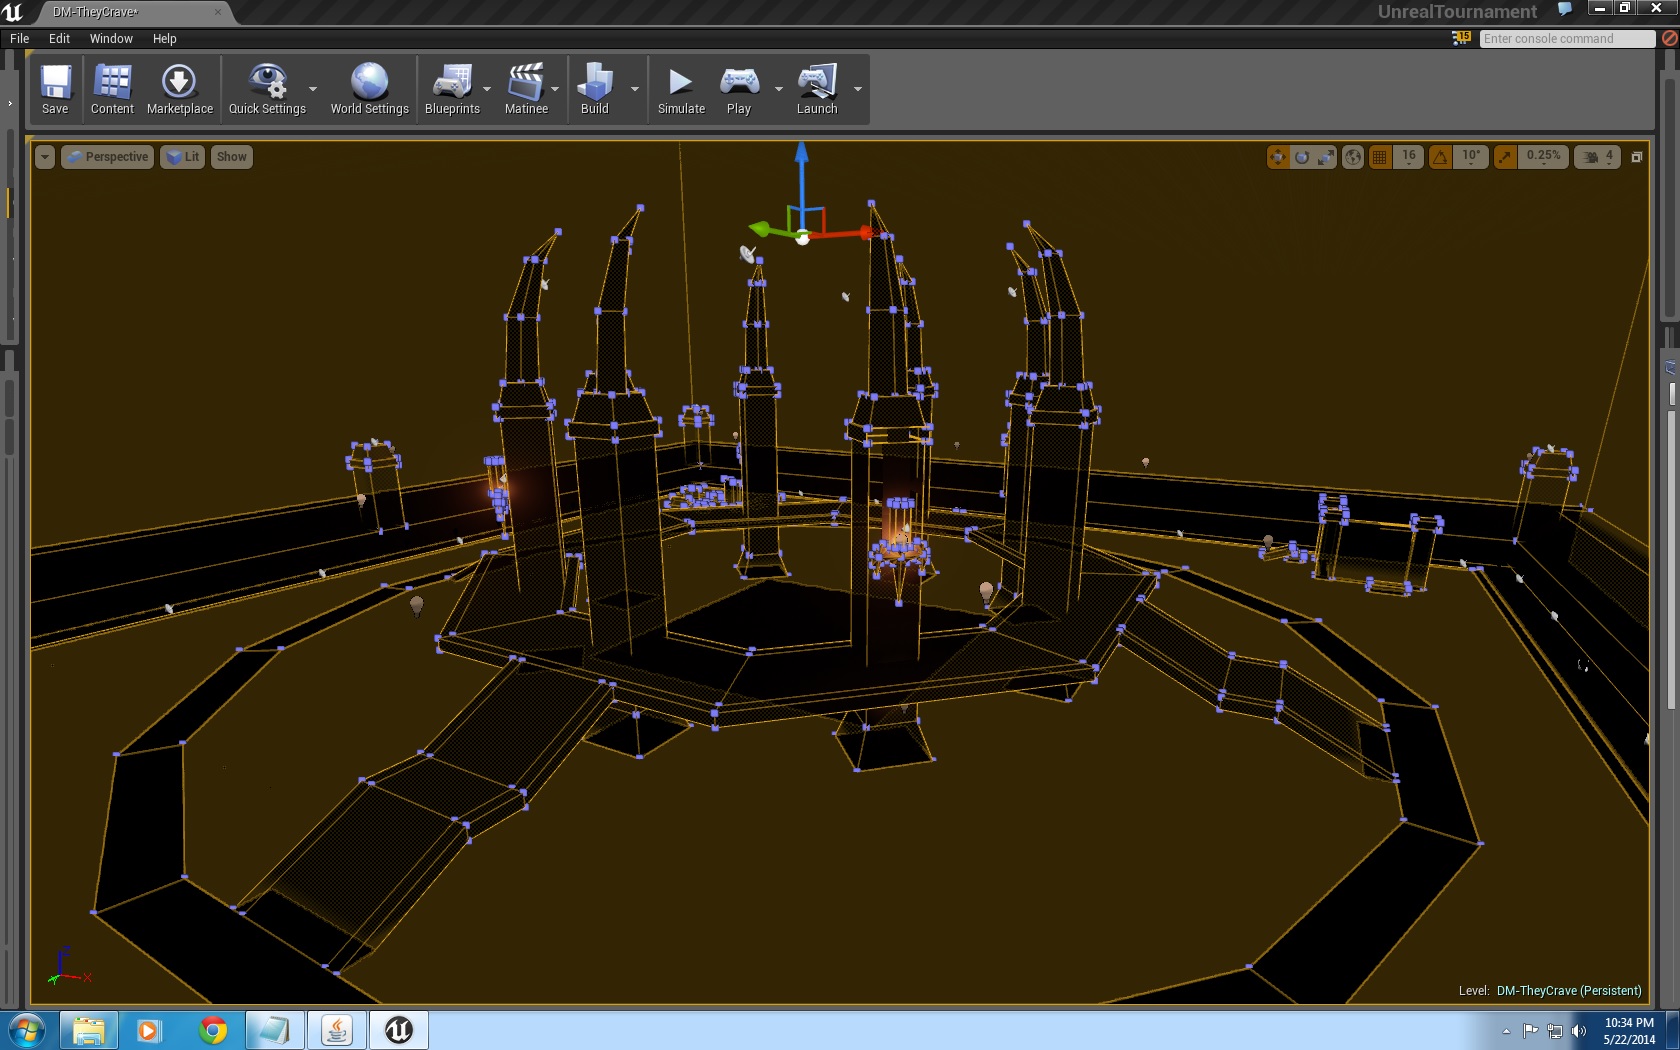Click the console command input field
The height and width of the screenshot is (1050, 1680).
point(1567,38)
